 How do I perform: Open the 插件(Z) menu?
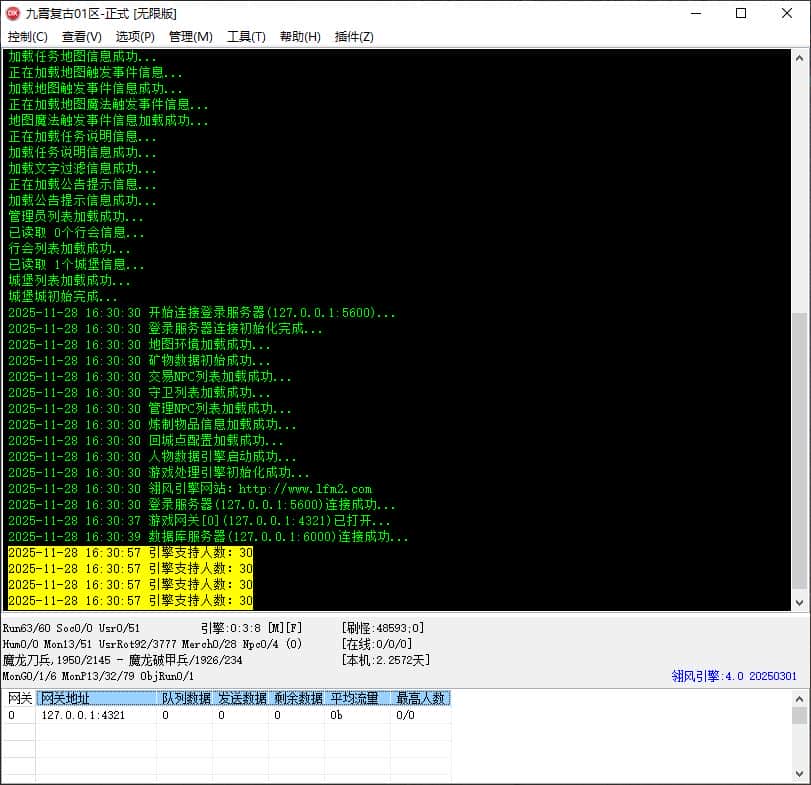pos(354,37)
